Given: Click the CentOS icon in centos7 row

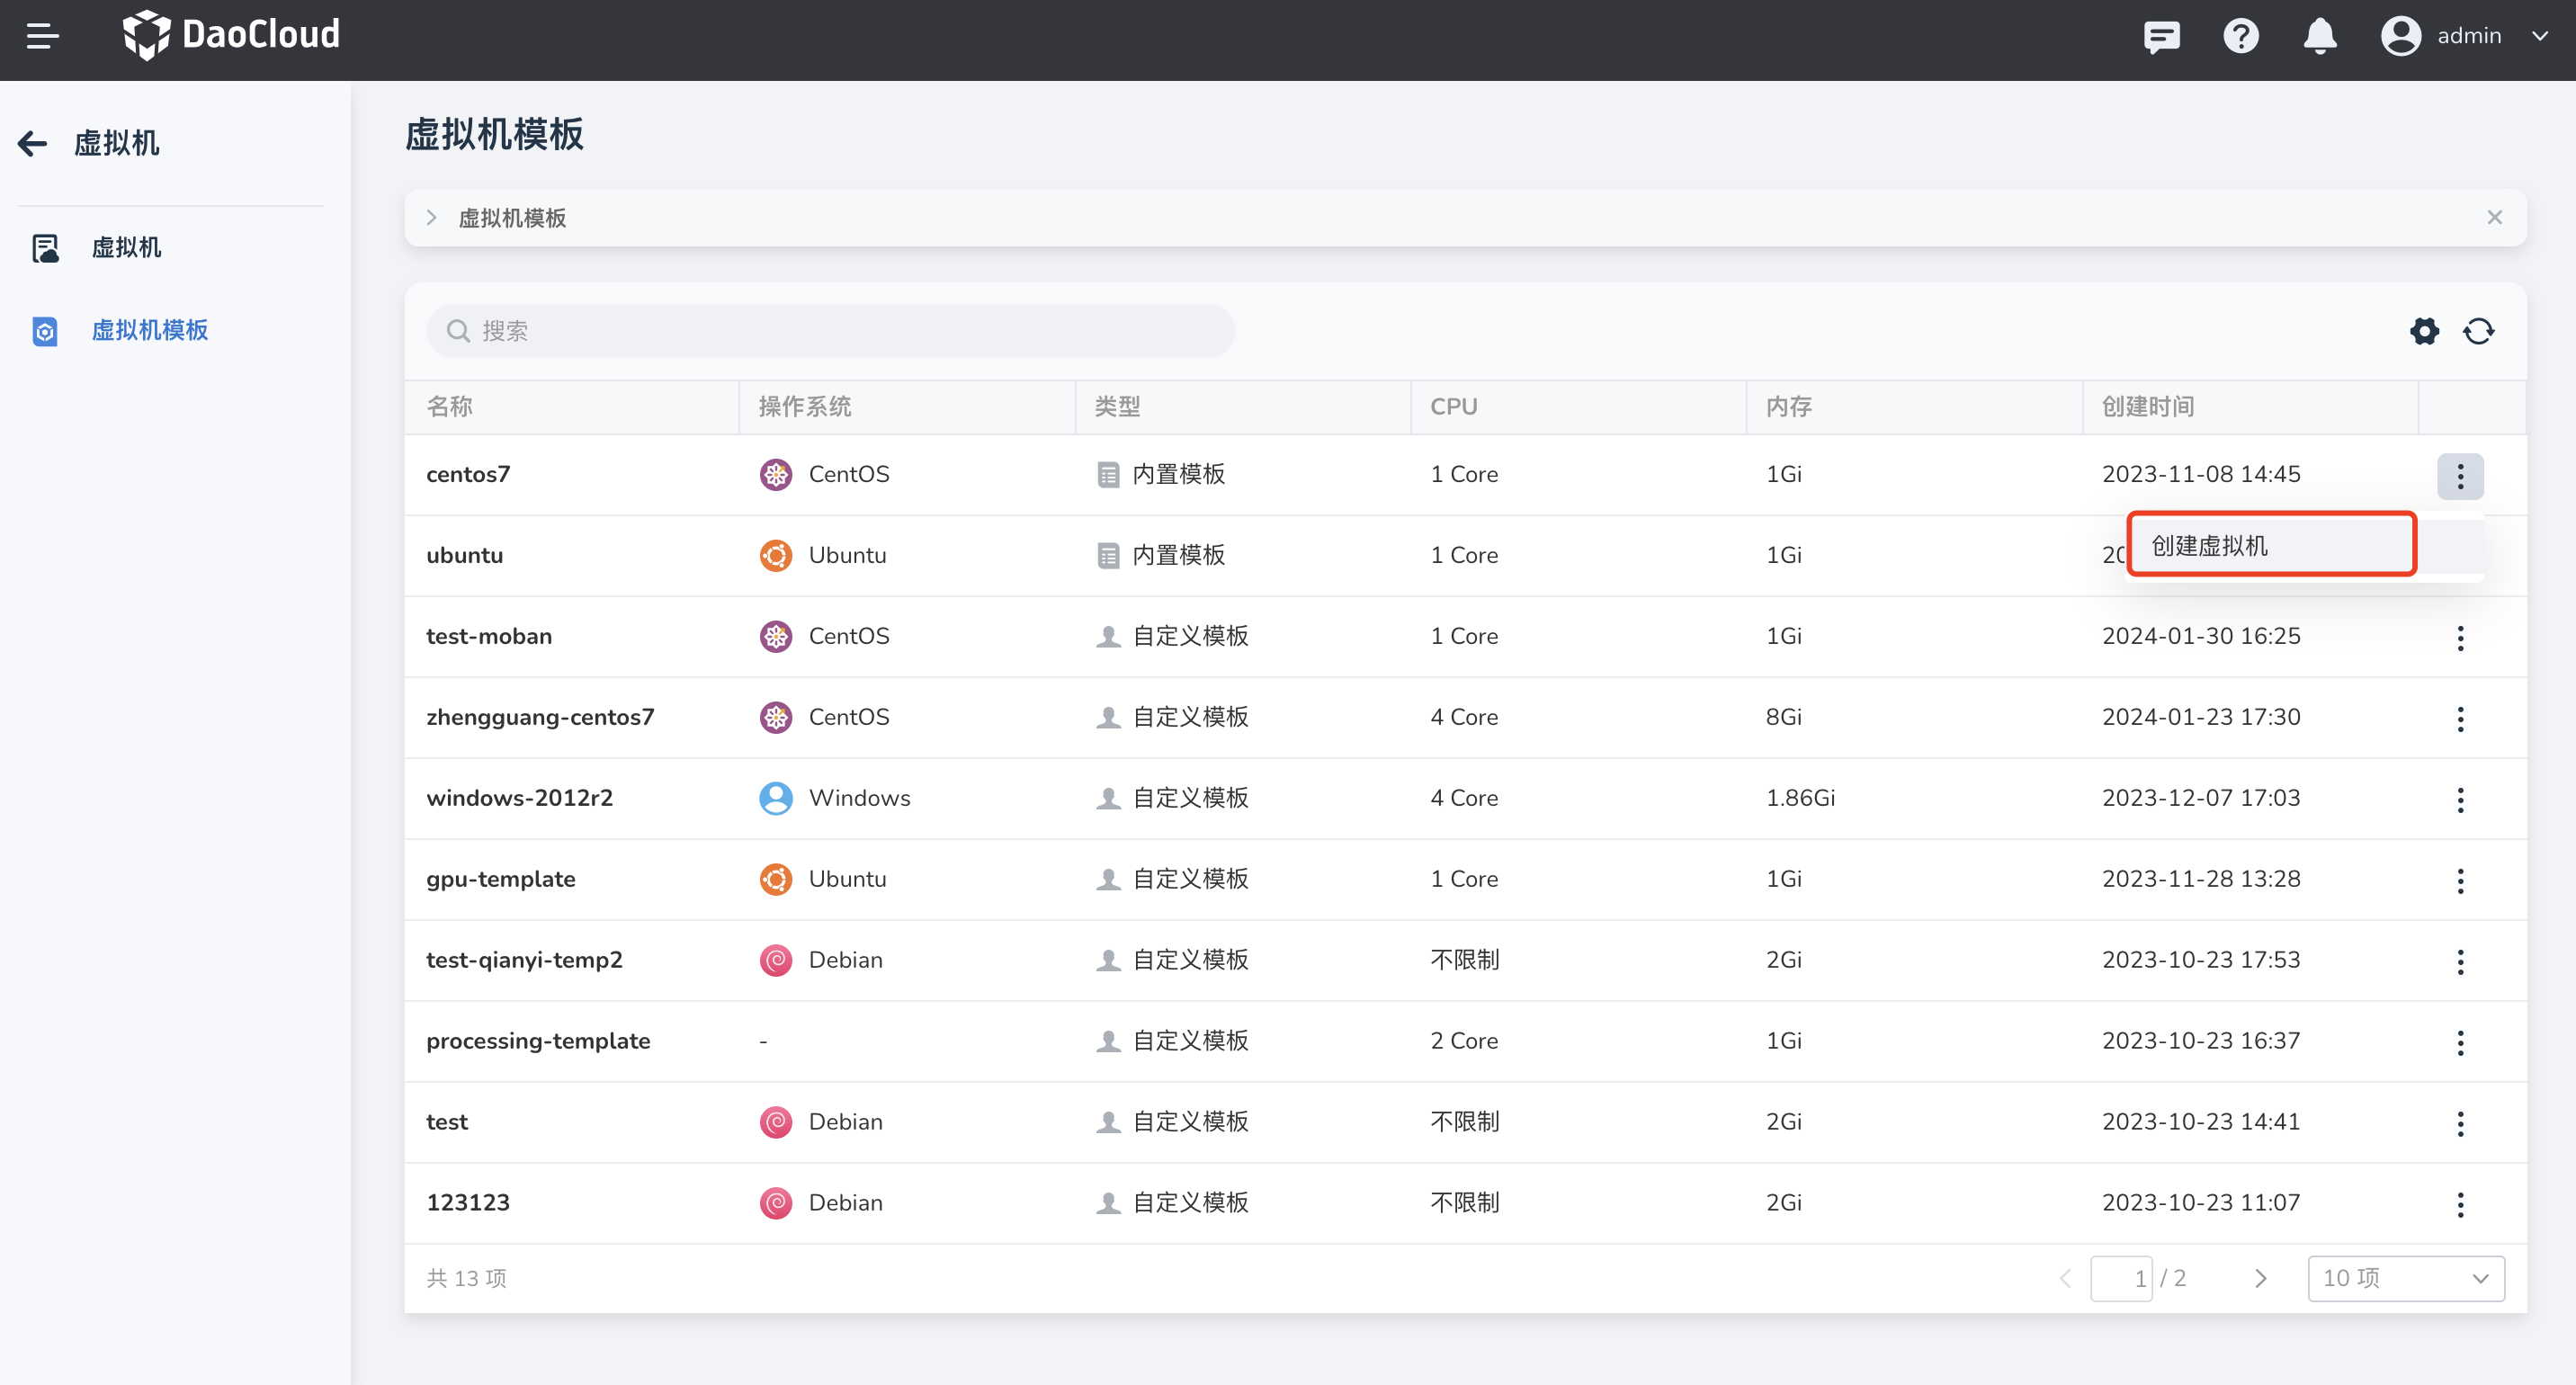Looking at the screenshot, I should (x=775, y=475).
